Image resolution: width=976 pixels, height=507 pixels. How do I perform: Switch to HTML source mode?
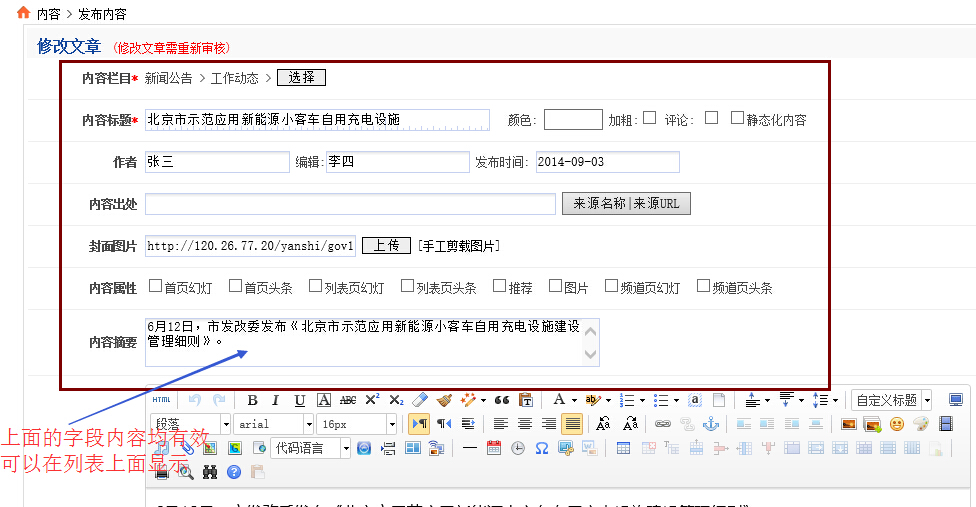point(161,400)
